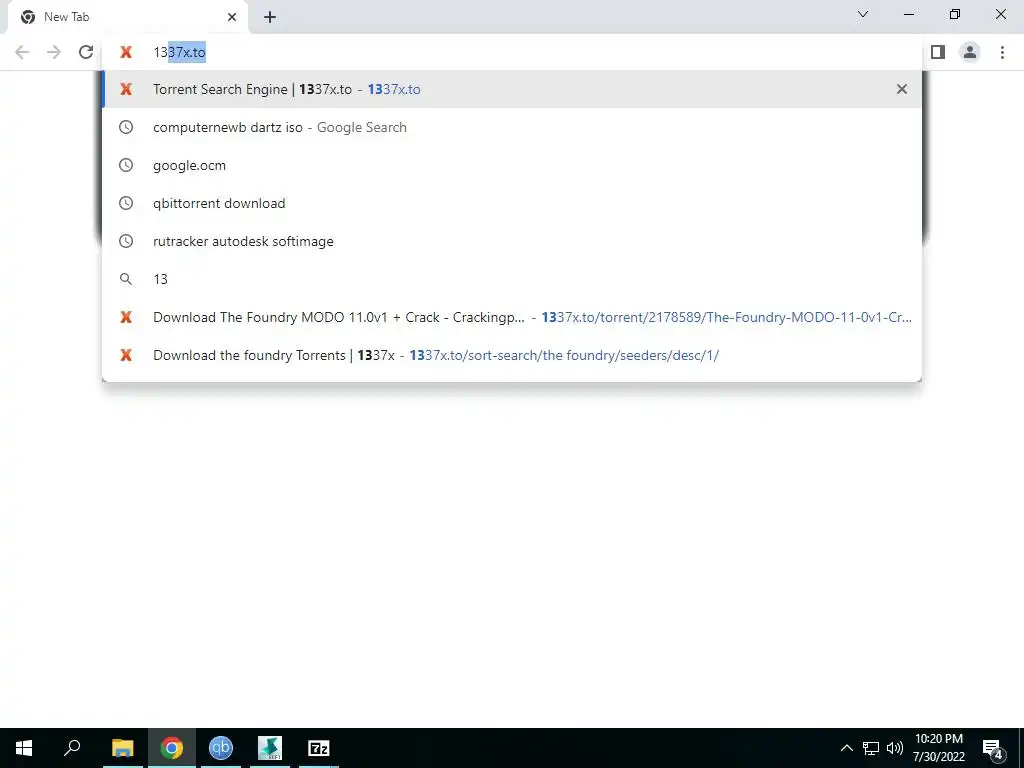This screenshot has height=768, width=1024.
Task: Choose the google.ocm history suggestion
Action: [512, 165]
